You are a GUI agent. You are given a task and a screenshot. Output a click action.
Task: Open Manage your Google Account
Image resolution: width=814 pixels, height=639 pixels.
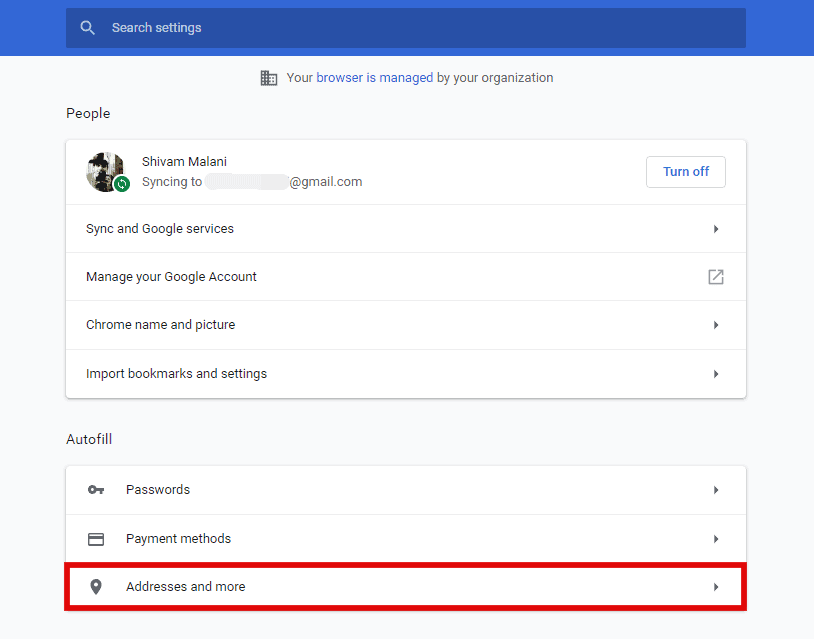[405, 277]
